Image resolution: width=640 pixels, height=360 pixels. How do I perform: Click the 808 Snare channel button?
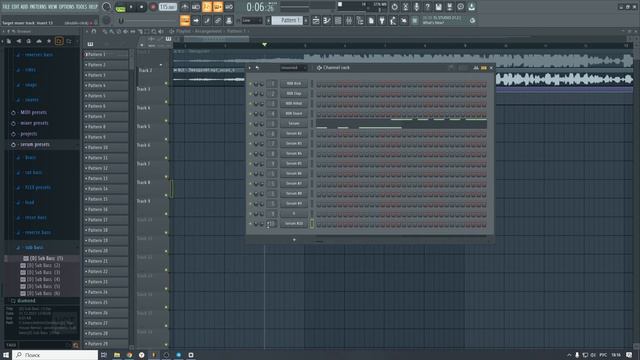pyautogui.click(x=293, y=113)
